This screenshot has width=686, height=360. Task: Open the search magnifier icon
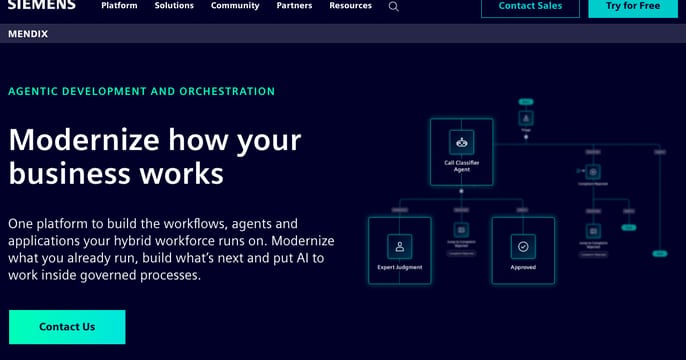393,7
